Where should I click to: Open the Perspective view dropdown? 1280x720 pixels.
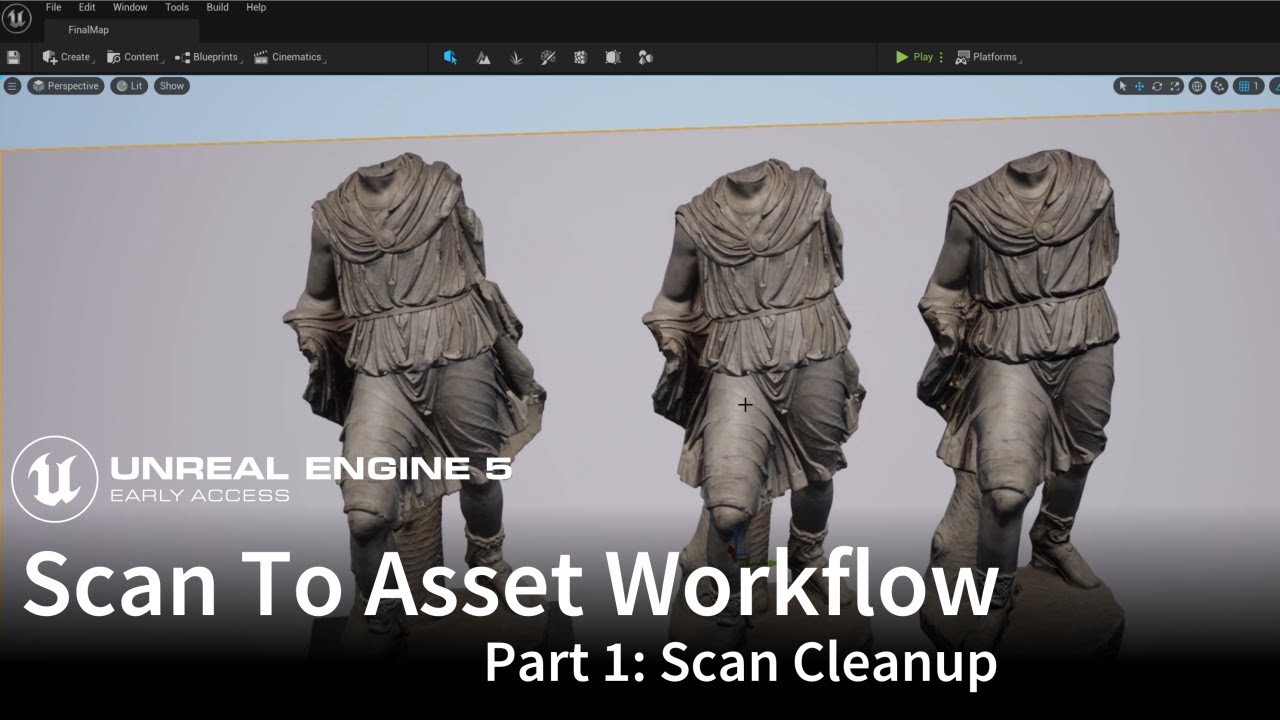(65, 86)
